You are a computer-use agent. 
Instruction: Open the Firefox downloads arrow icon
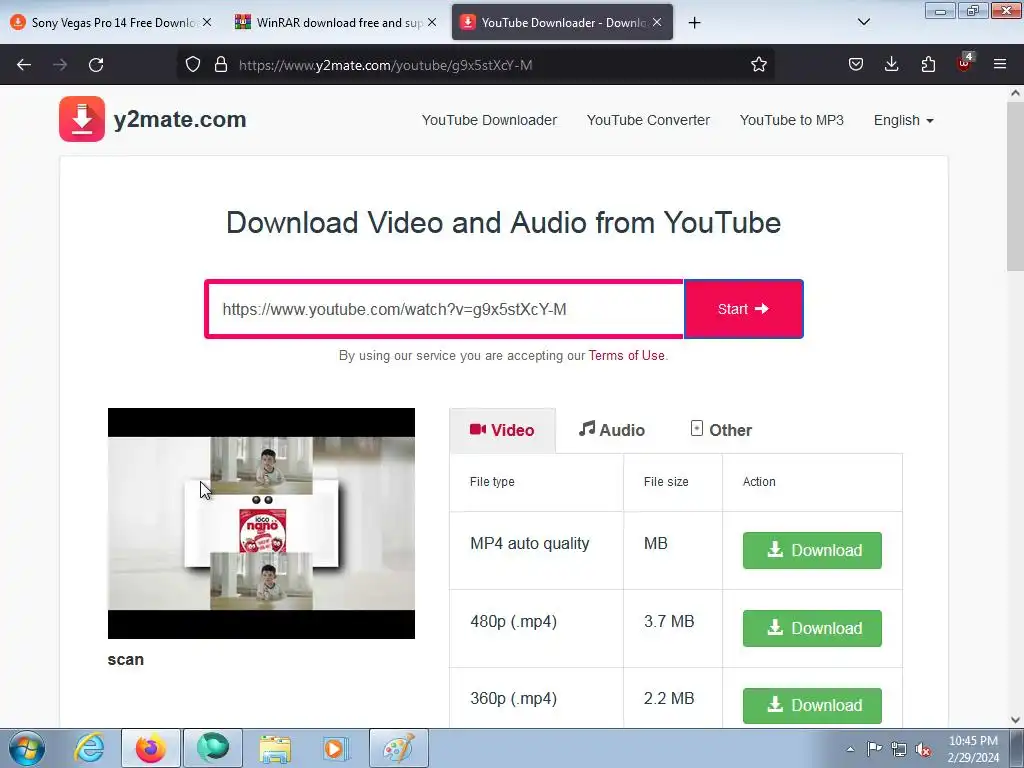coord(891,65)
